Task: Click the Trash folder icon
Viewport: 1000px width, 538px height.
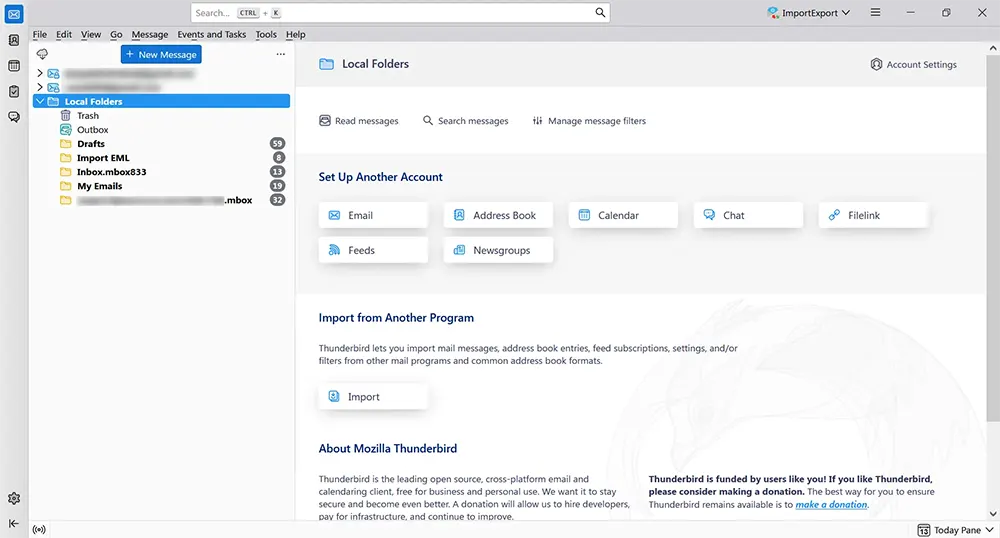Action: (x=65, y=115)
